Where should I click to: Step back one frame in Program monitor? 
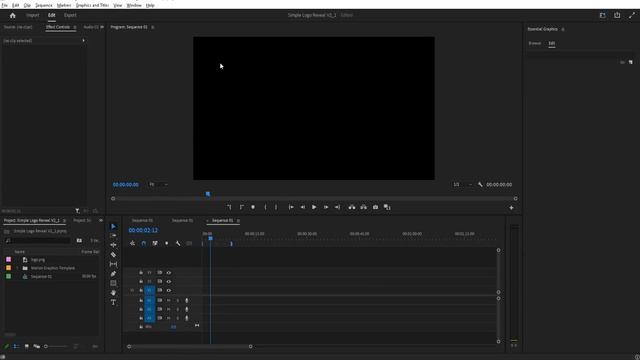pos(303,207)
